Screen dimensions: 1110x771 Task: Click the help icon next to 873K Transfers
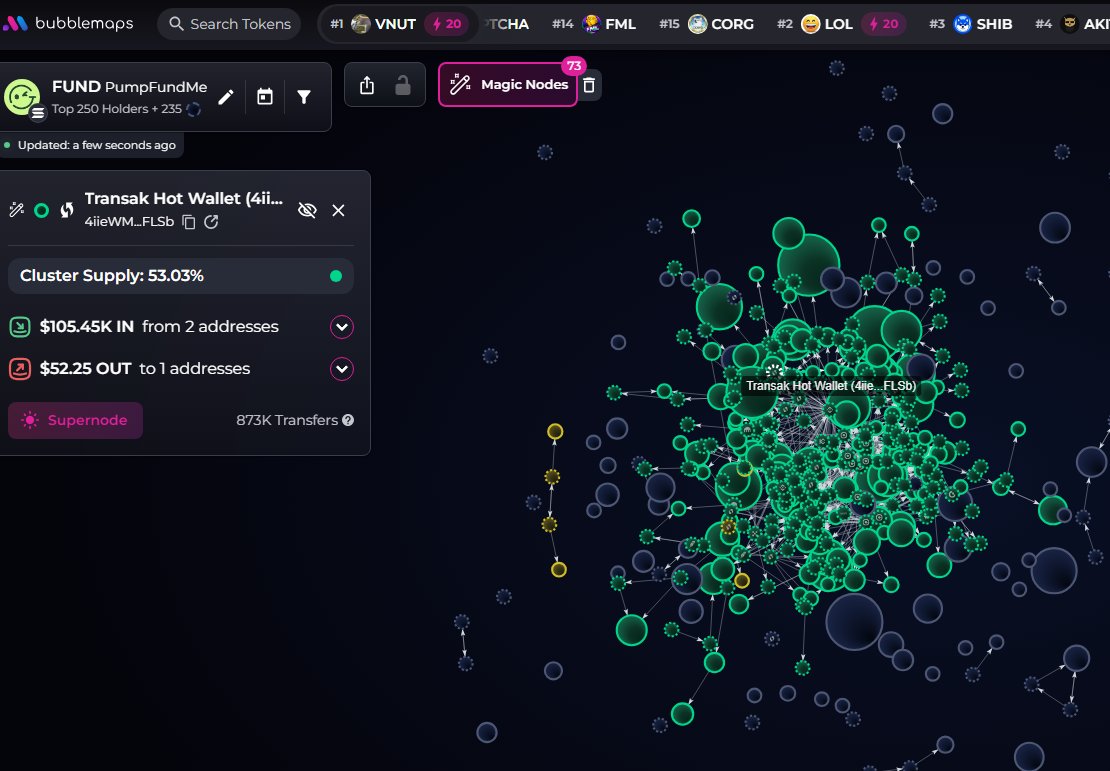[x=348, y=420]
